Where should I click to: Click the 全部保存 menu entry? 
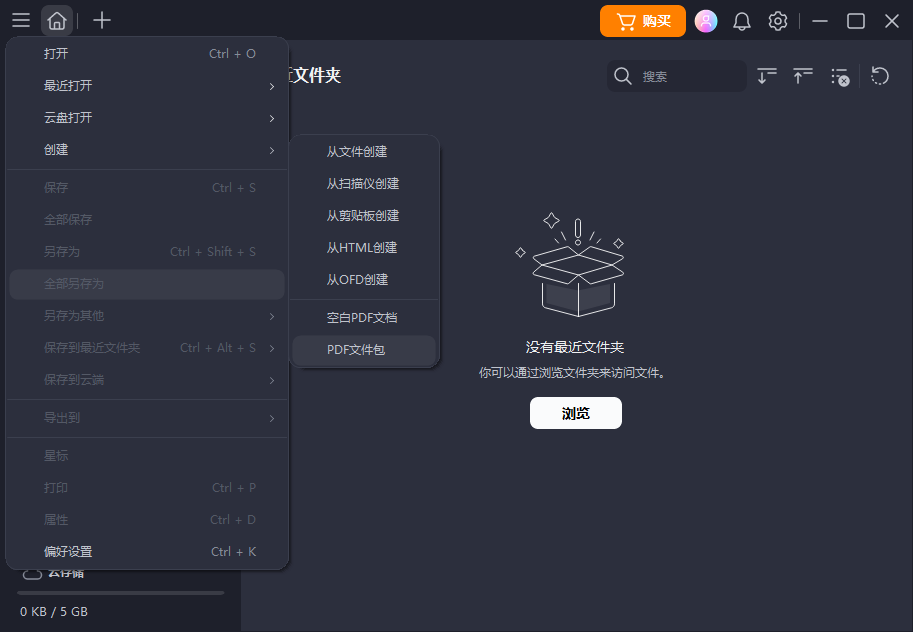click(147, 220)
